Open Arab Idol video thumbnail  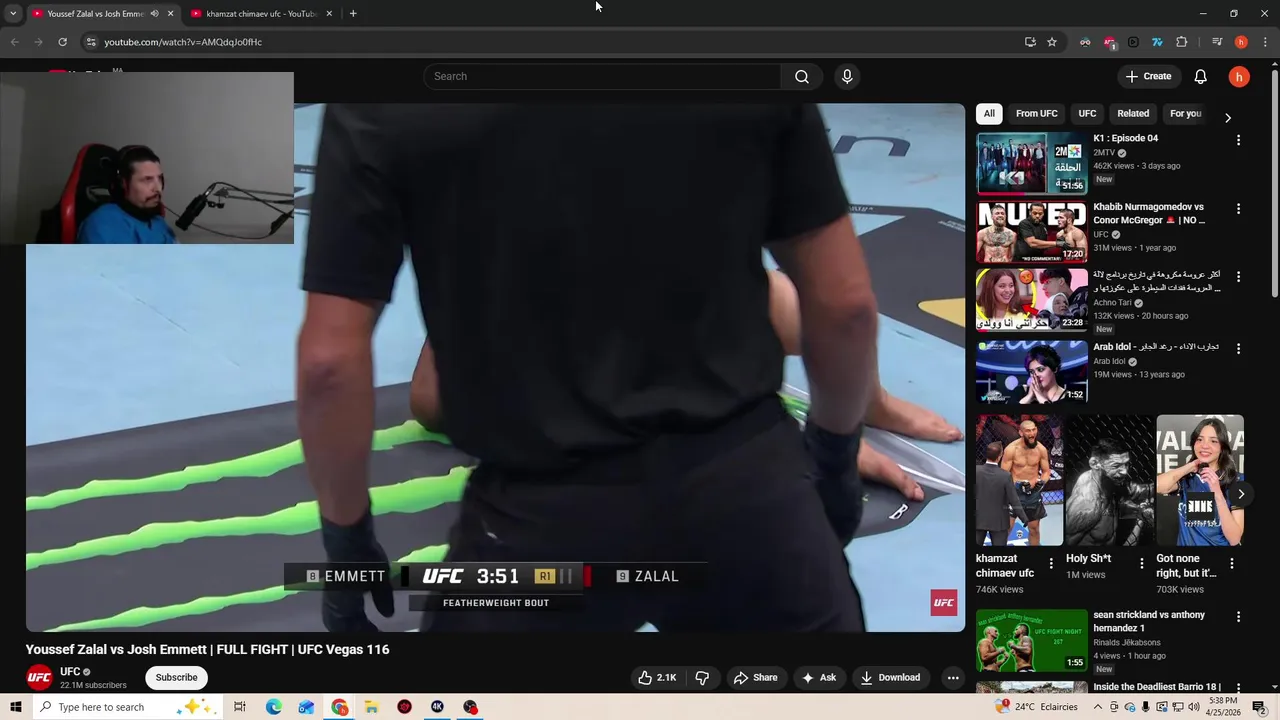click(1031, 372)
